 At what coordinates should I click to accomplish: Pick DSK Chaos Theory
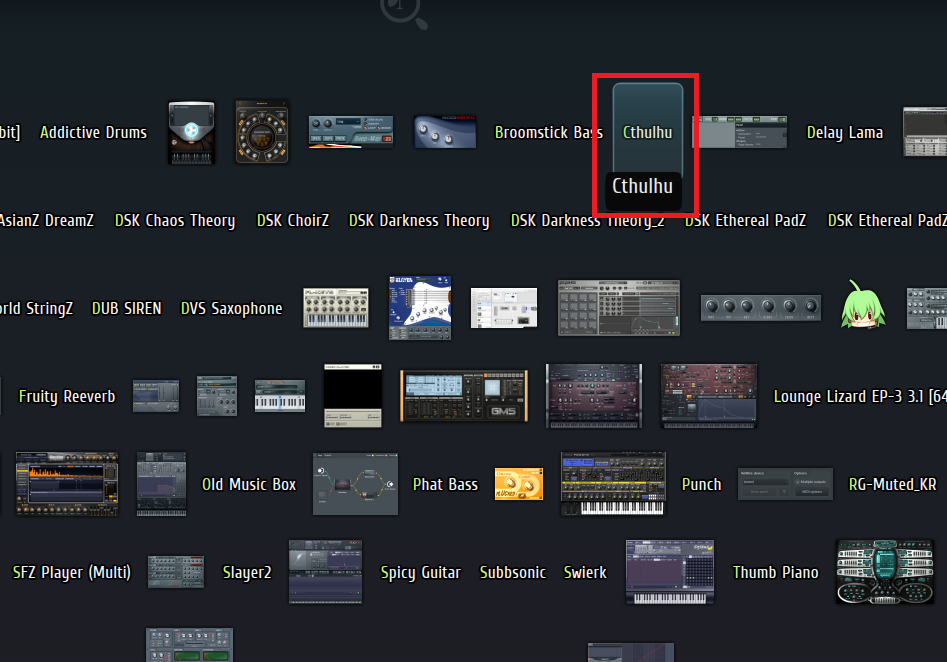tap(175, 220)
